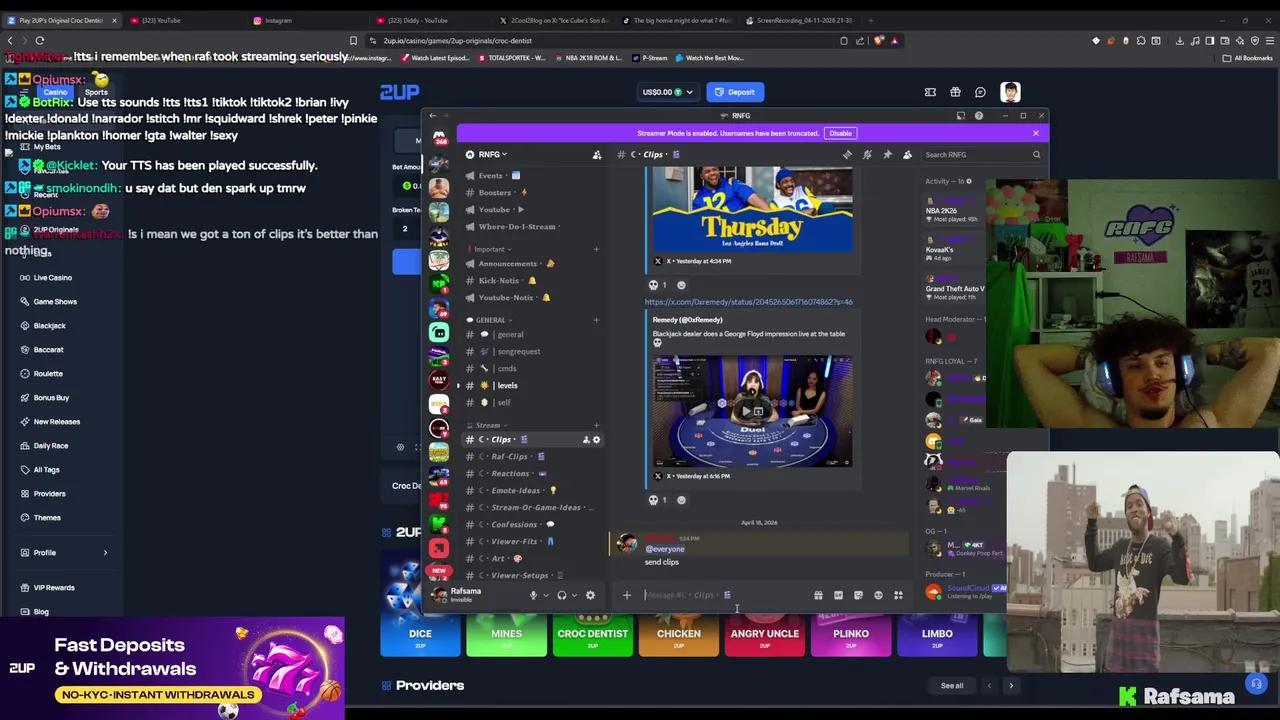The width and height of the screenshot is (1280, 720).
Task: Open the Discord inbox icon in title bar
Action: pos(961,116)
